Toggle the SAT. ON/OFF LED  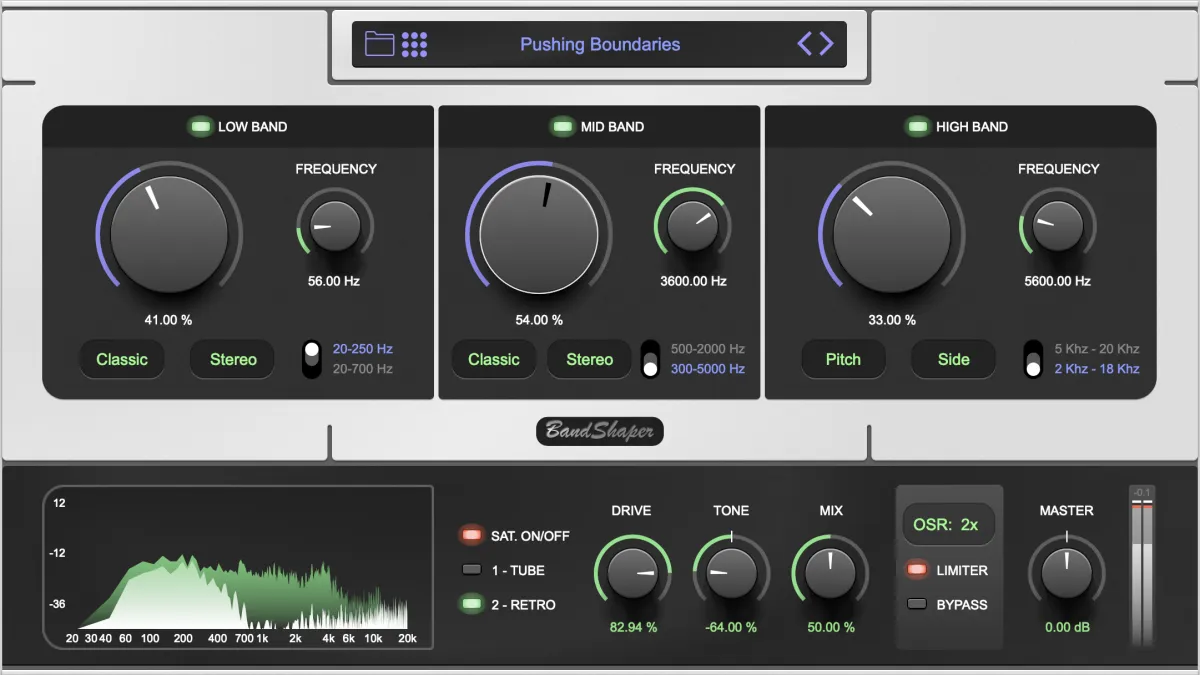tap(470, 535)
